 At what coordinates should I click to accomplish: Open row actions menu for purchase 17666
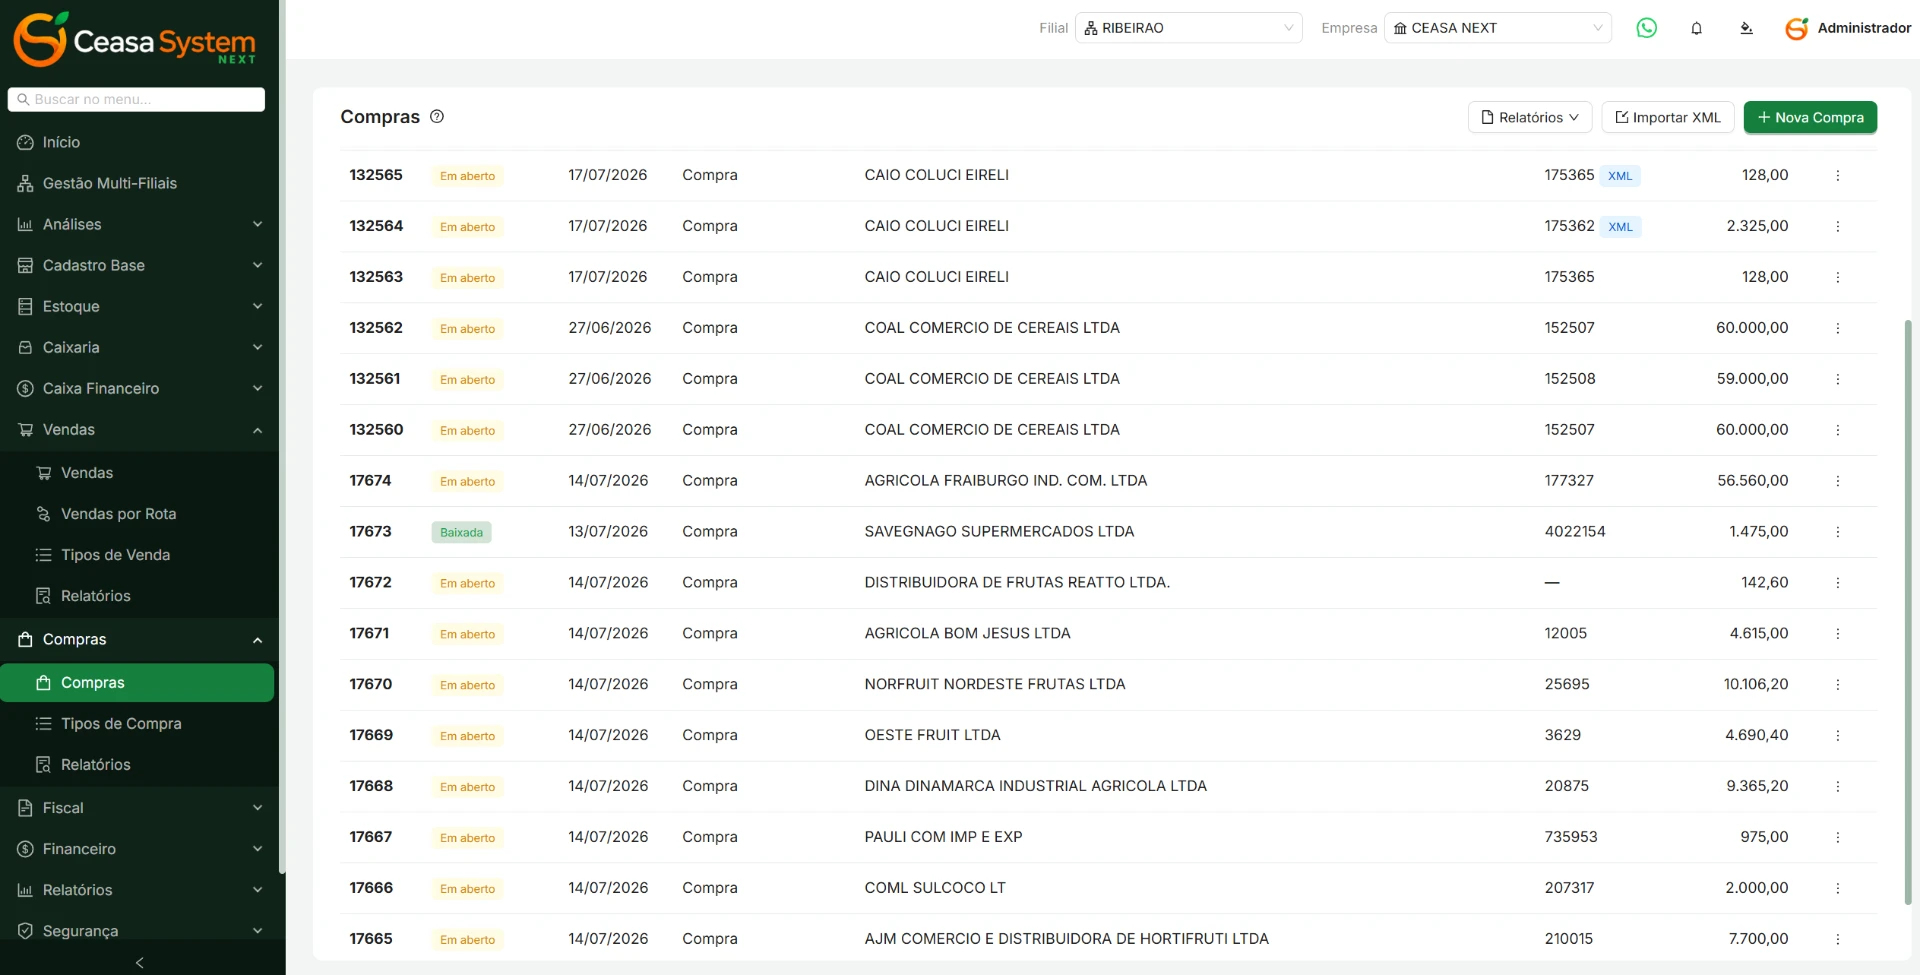pyautogui.click(x=1837, y=888)
